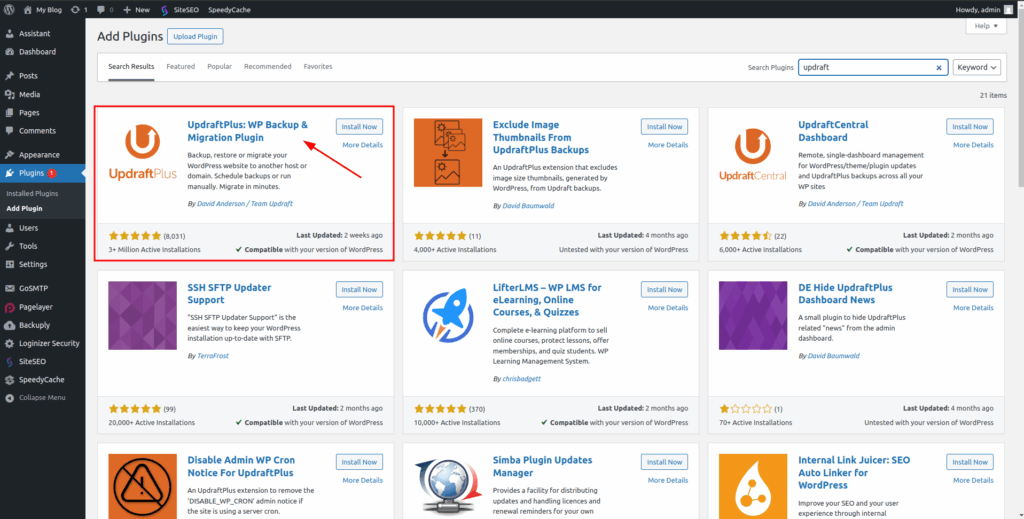
Task: Install Now for Exclude Image Thumbnails plugin
Action: pyautogui.click(x=664, y=127)
